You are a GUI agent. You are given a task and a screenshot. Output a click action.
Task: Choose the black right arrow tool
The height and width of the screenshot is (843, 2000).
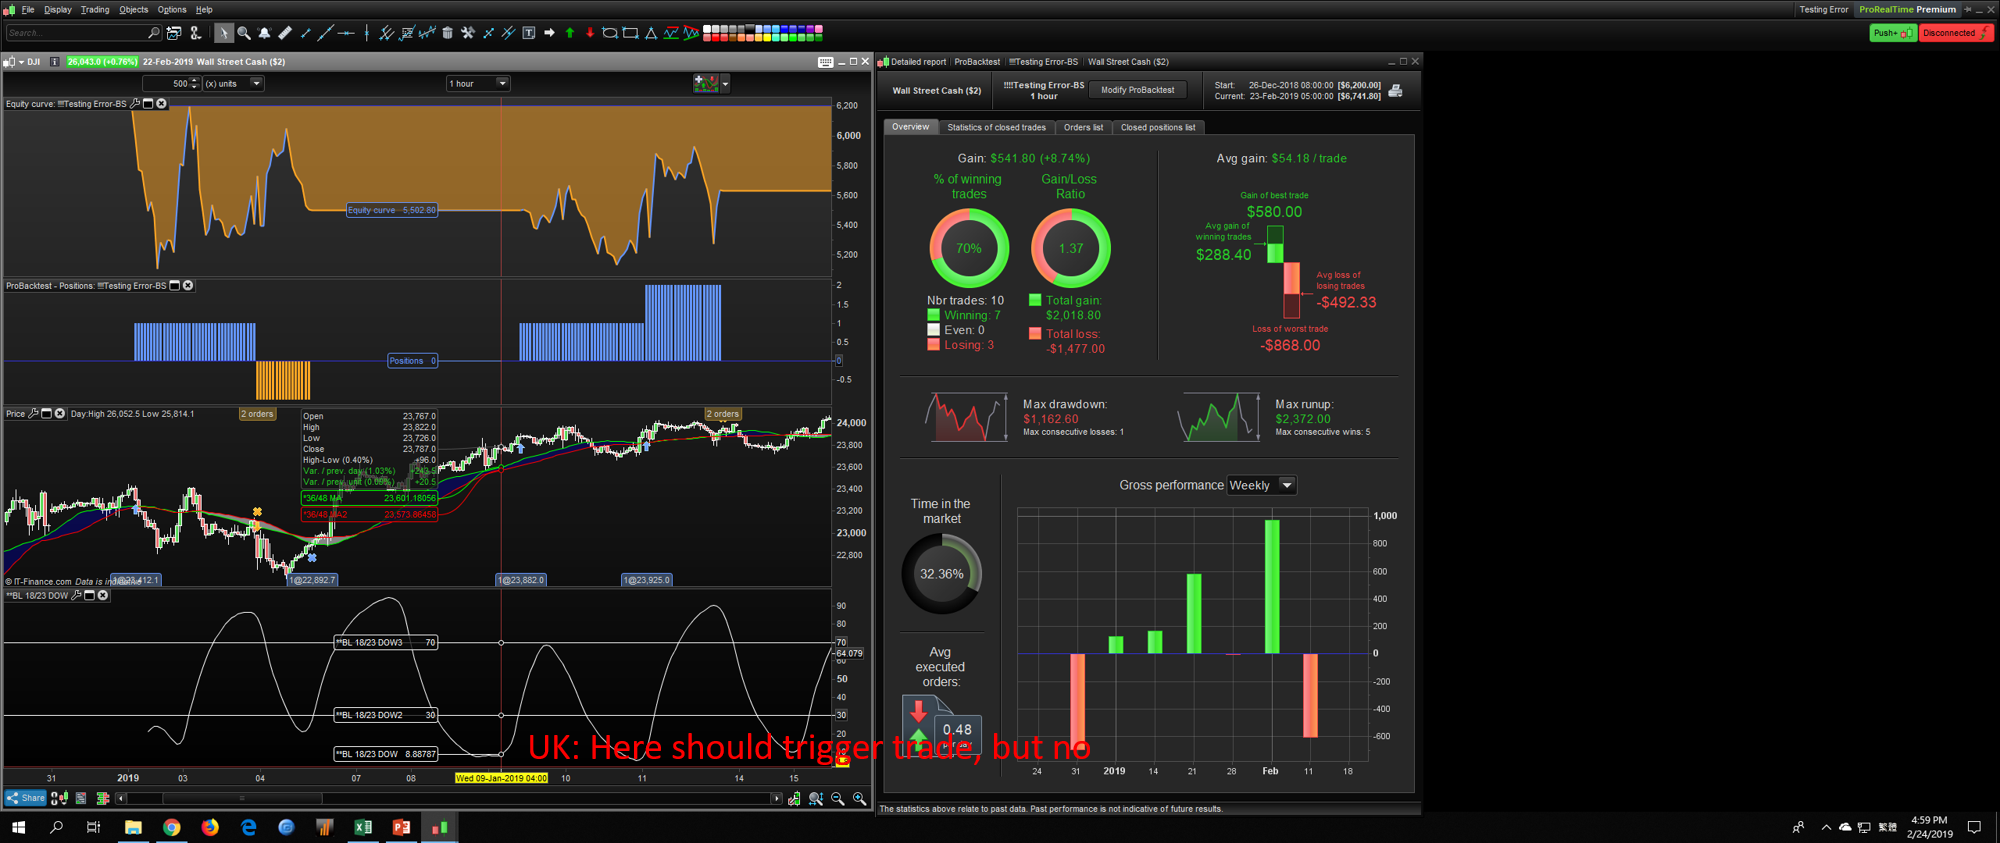(549, 33)
